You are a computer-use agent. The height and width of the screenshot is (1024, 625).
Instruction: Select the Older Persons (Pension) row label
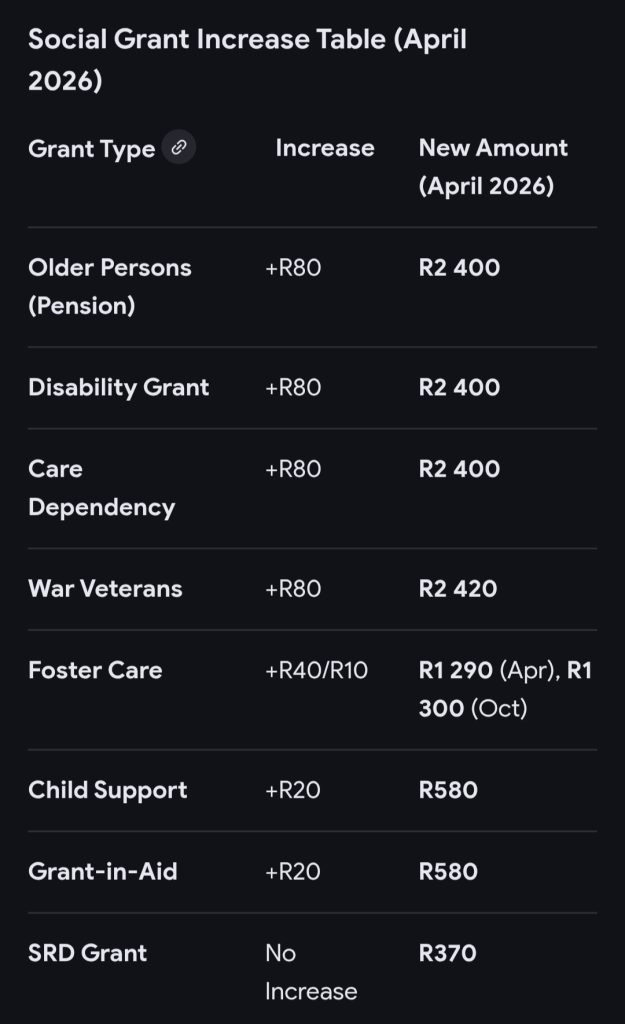(x=110, y=286)
